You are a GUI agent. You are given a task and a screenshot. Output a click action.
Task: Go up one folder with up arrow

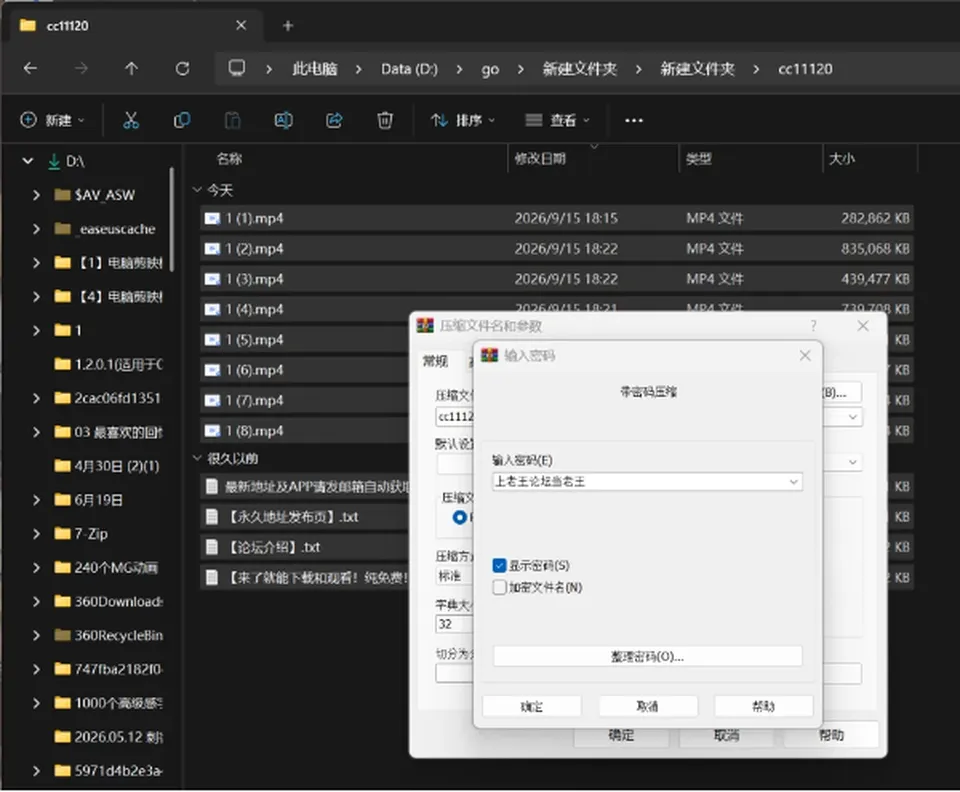click(x=132, y=69)
